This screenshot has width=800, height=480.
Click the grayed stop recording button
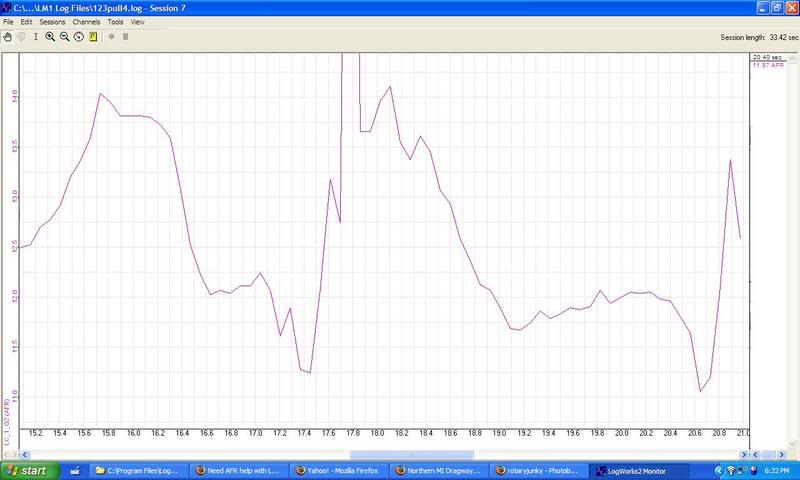[126, 37]
